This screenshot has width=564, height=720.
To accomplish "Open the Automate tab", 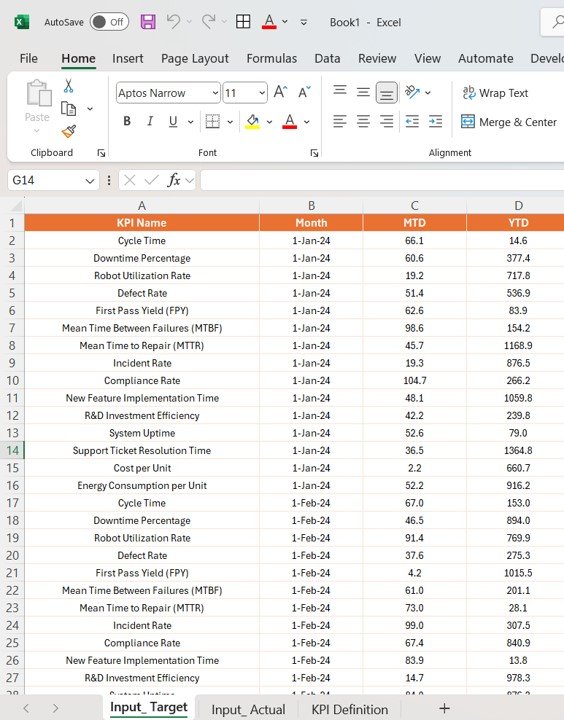I will [x=485, y=58].
